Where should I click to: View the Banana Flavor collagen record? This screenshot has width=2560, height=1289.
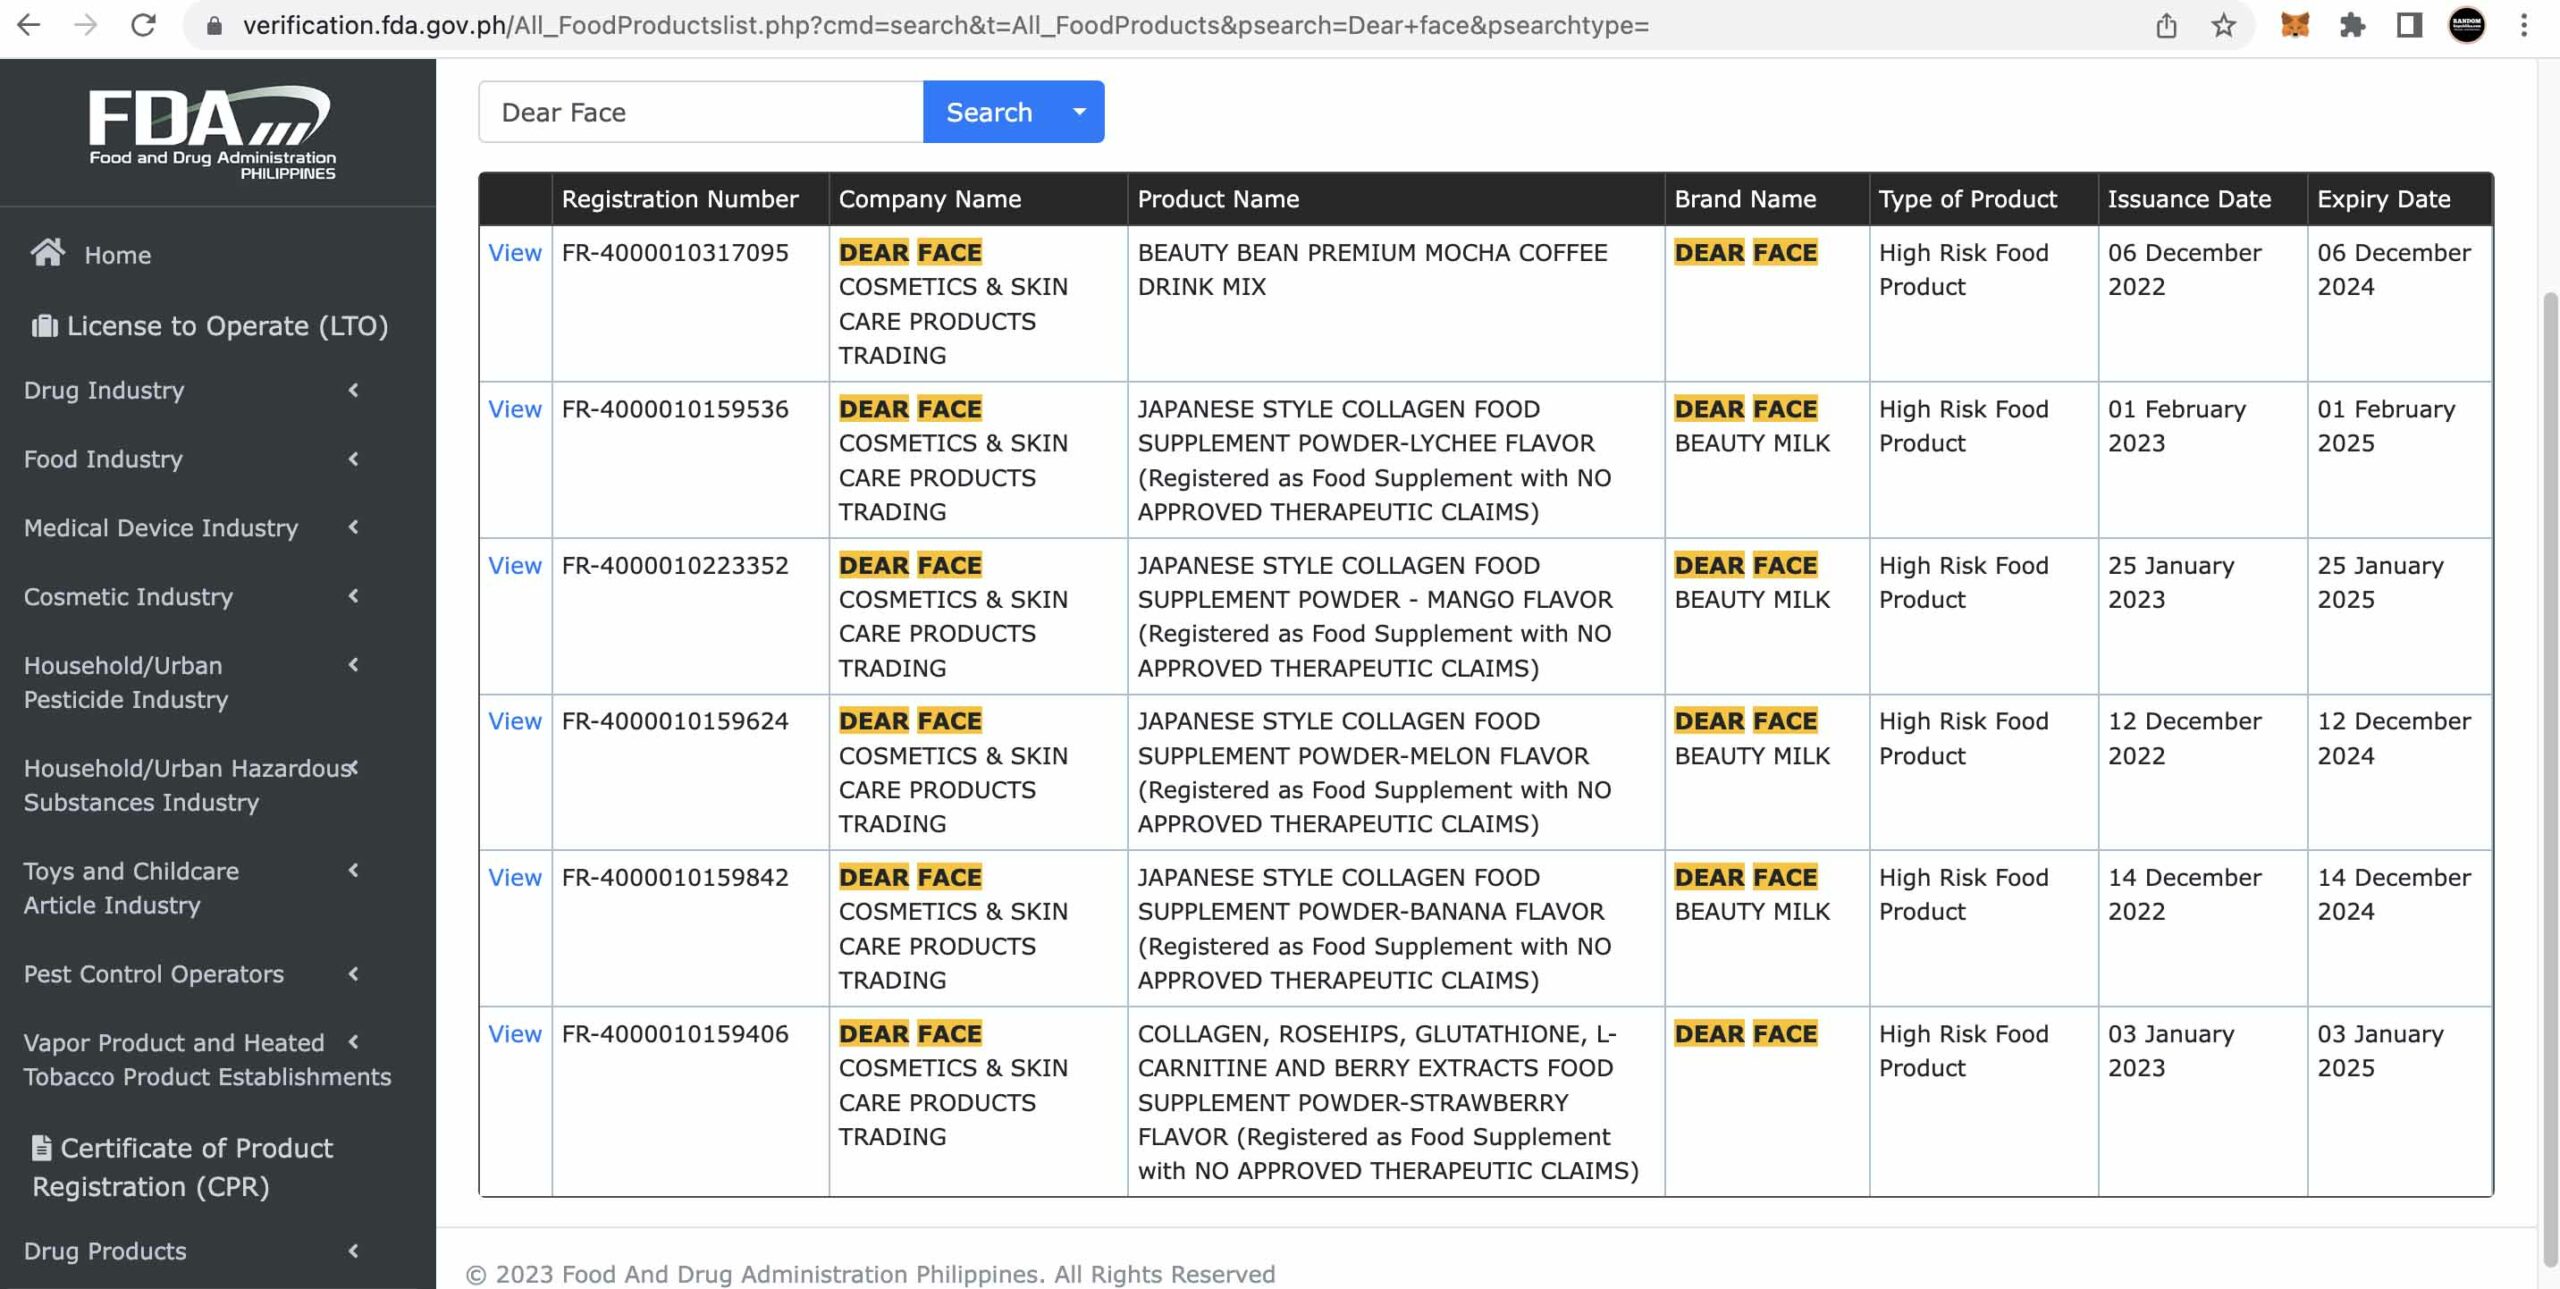tap(514, 877)
